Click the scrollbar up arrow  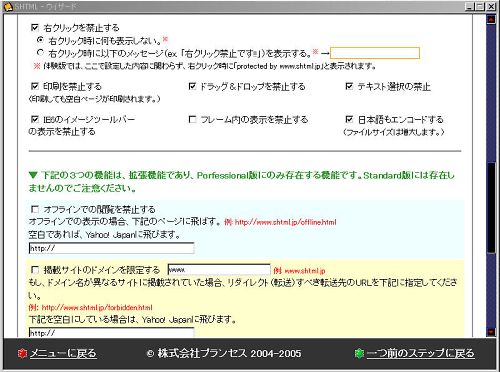[x=491, y=20]
